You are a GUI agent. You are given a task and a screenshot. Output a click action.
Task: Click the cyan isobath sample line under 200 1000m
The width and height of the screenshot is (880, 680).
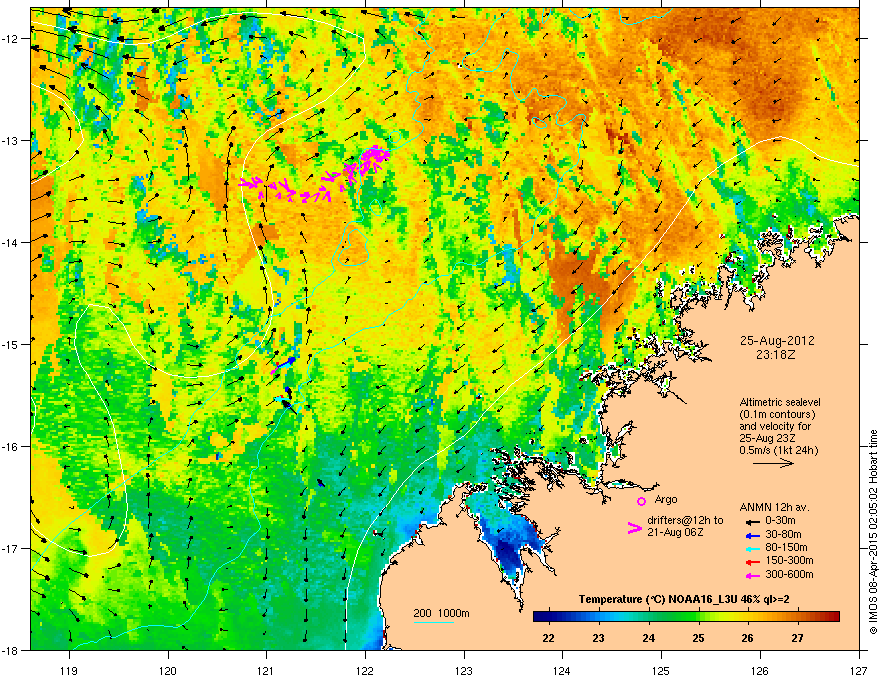(x=433, y=622)
